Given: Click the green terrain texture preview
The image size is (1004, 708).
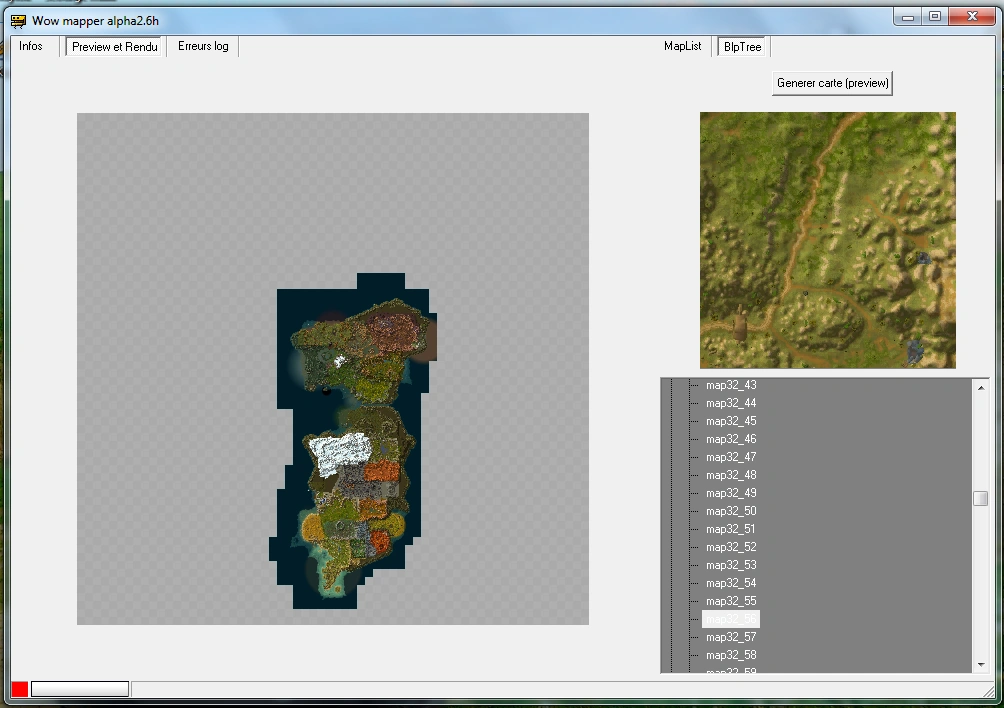Looking at the screenshot, I should pyautogui.click(x=827, y=239).
